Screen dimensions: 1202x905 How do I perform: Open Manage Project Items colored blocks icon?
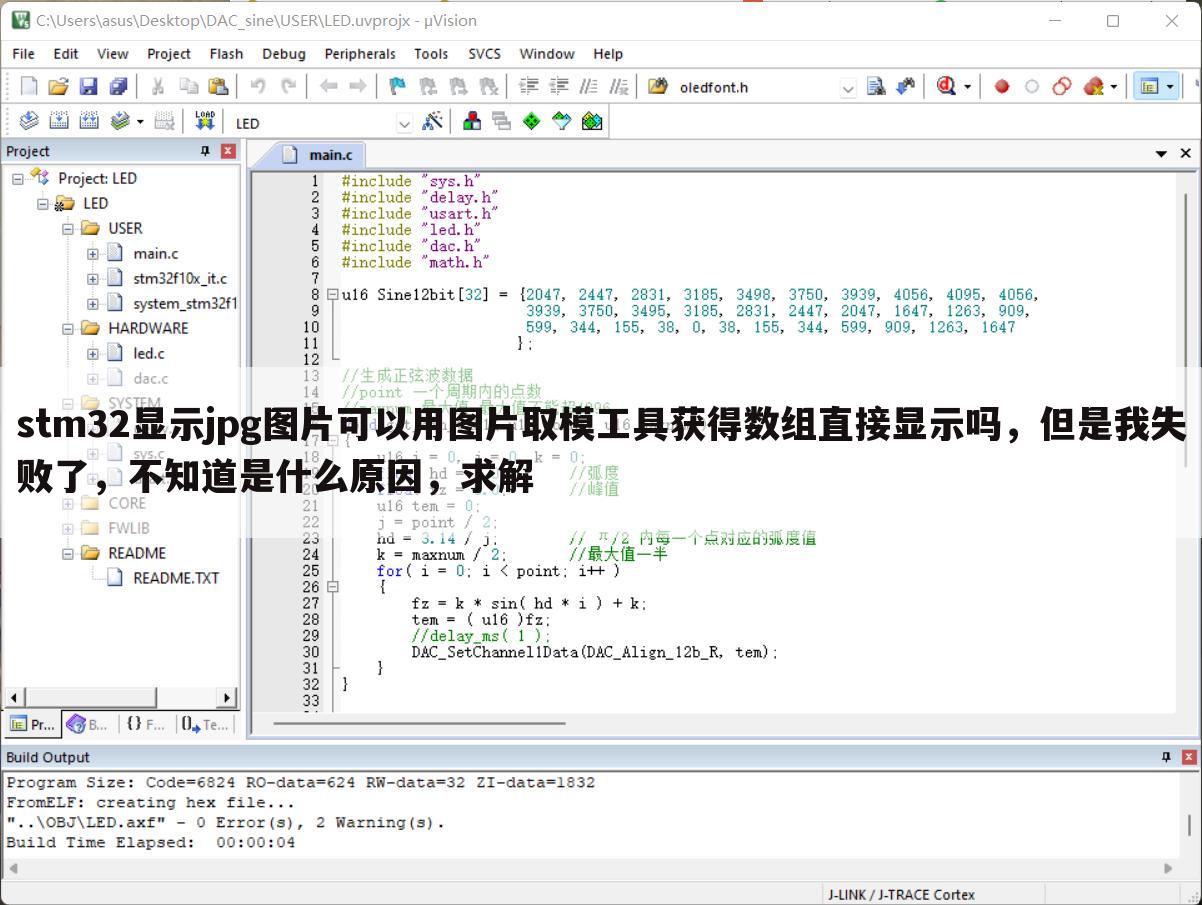coord(472,122)
